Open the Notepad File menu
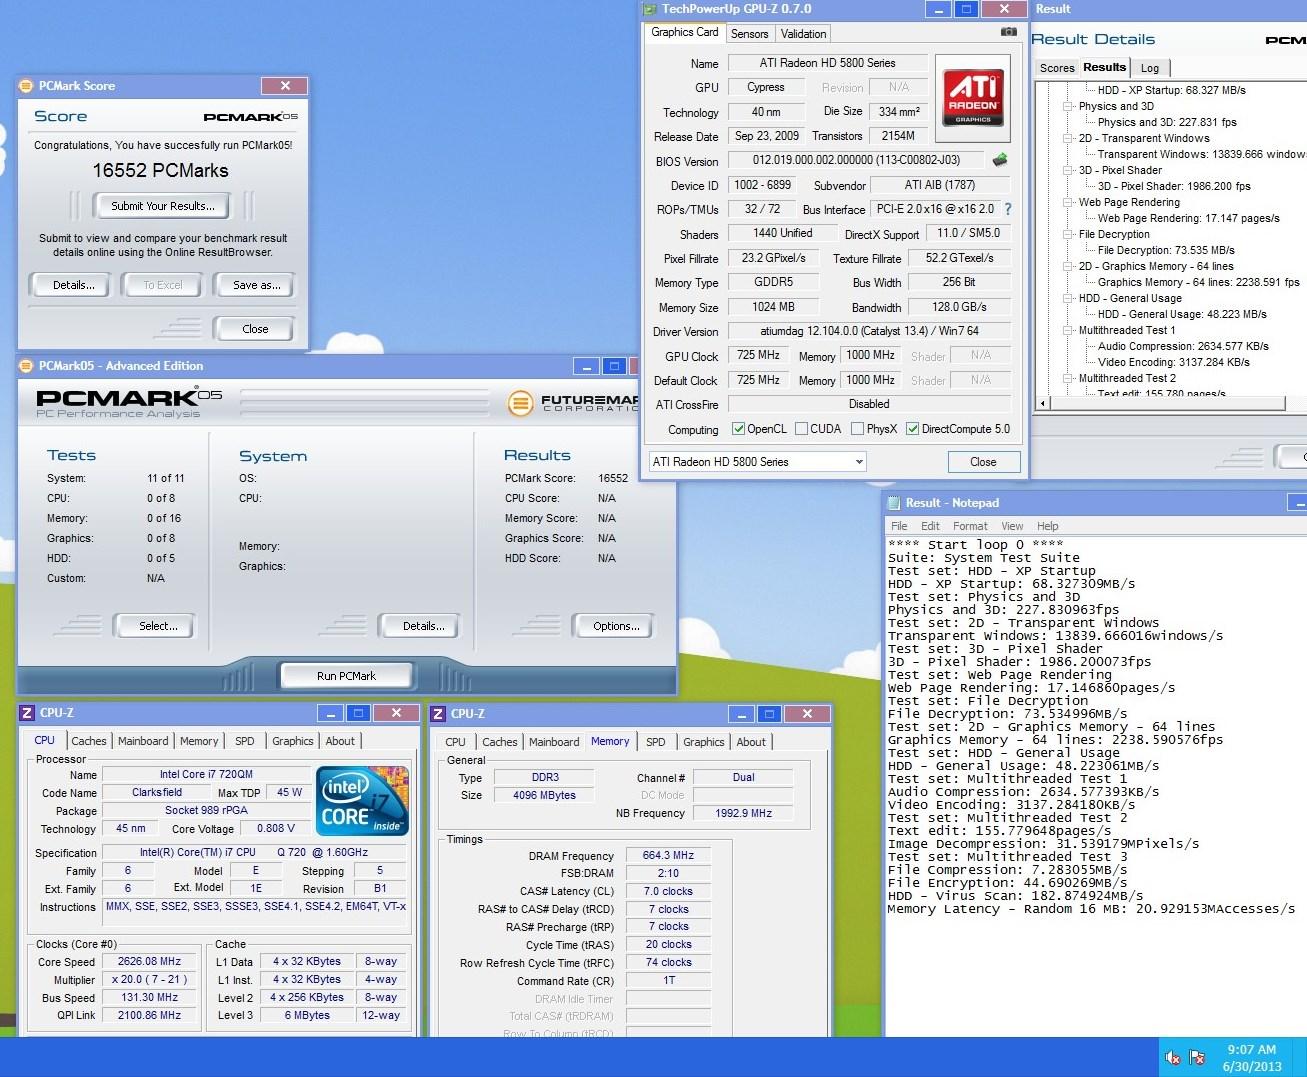 click(899, 526)
